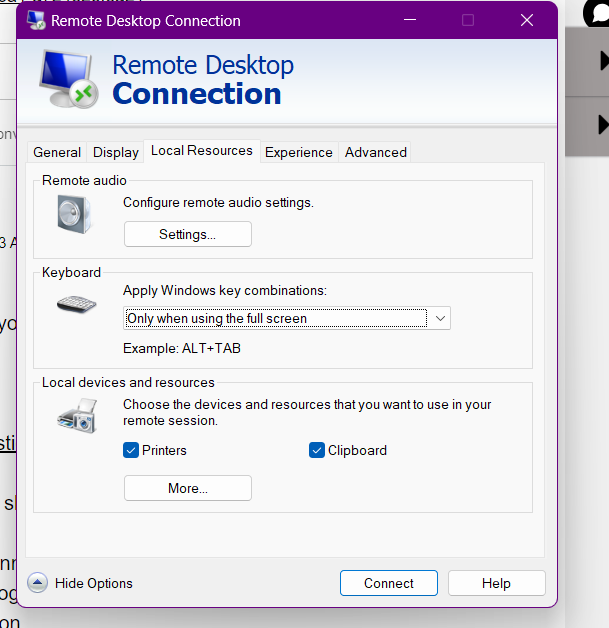
Task: Close the Remote Desktop Connection window
Action: 526,20
